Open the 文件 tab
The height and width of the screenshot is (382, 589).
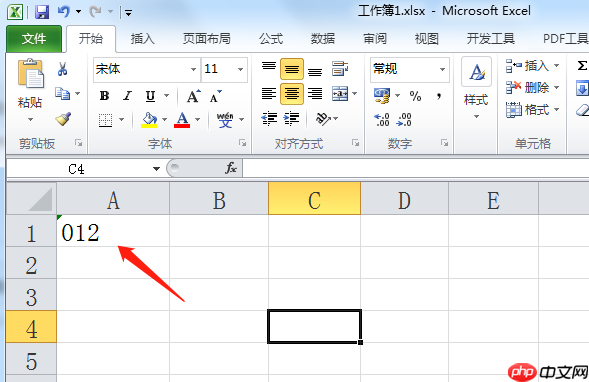click(34, 39)
